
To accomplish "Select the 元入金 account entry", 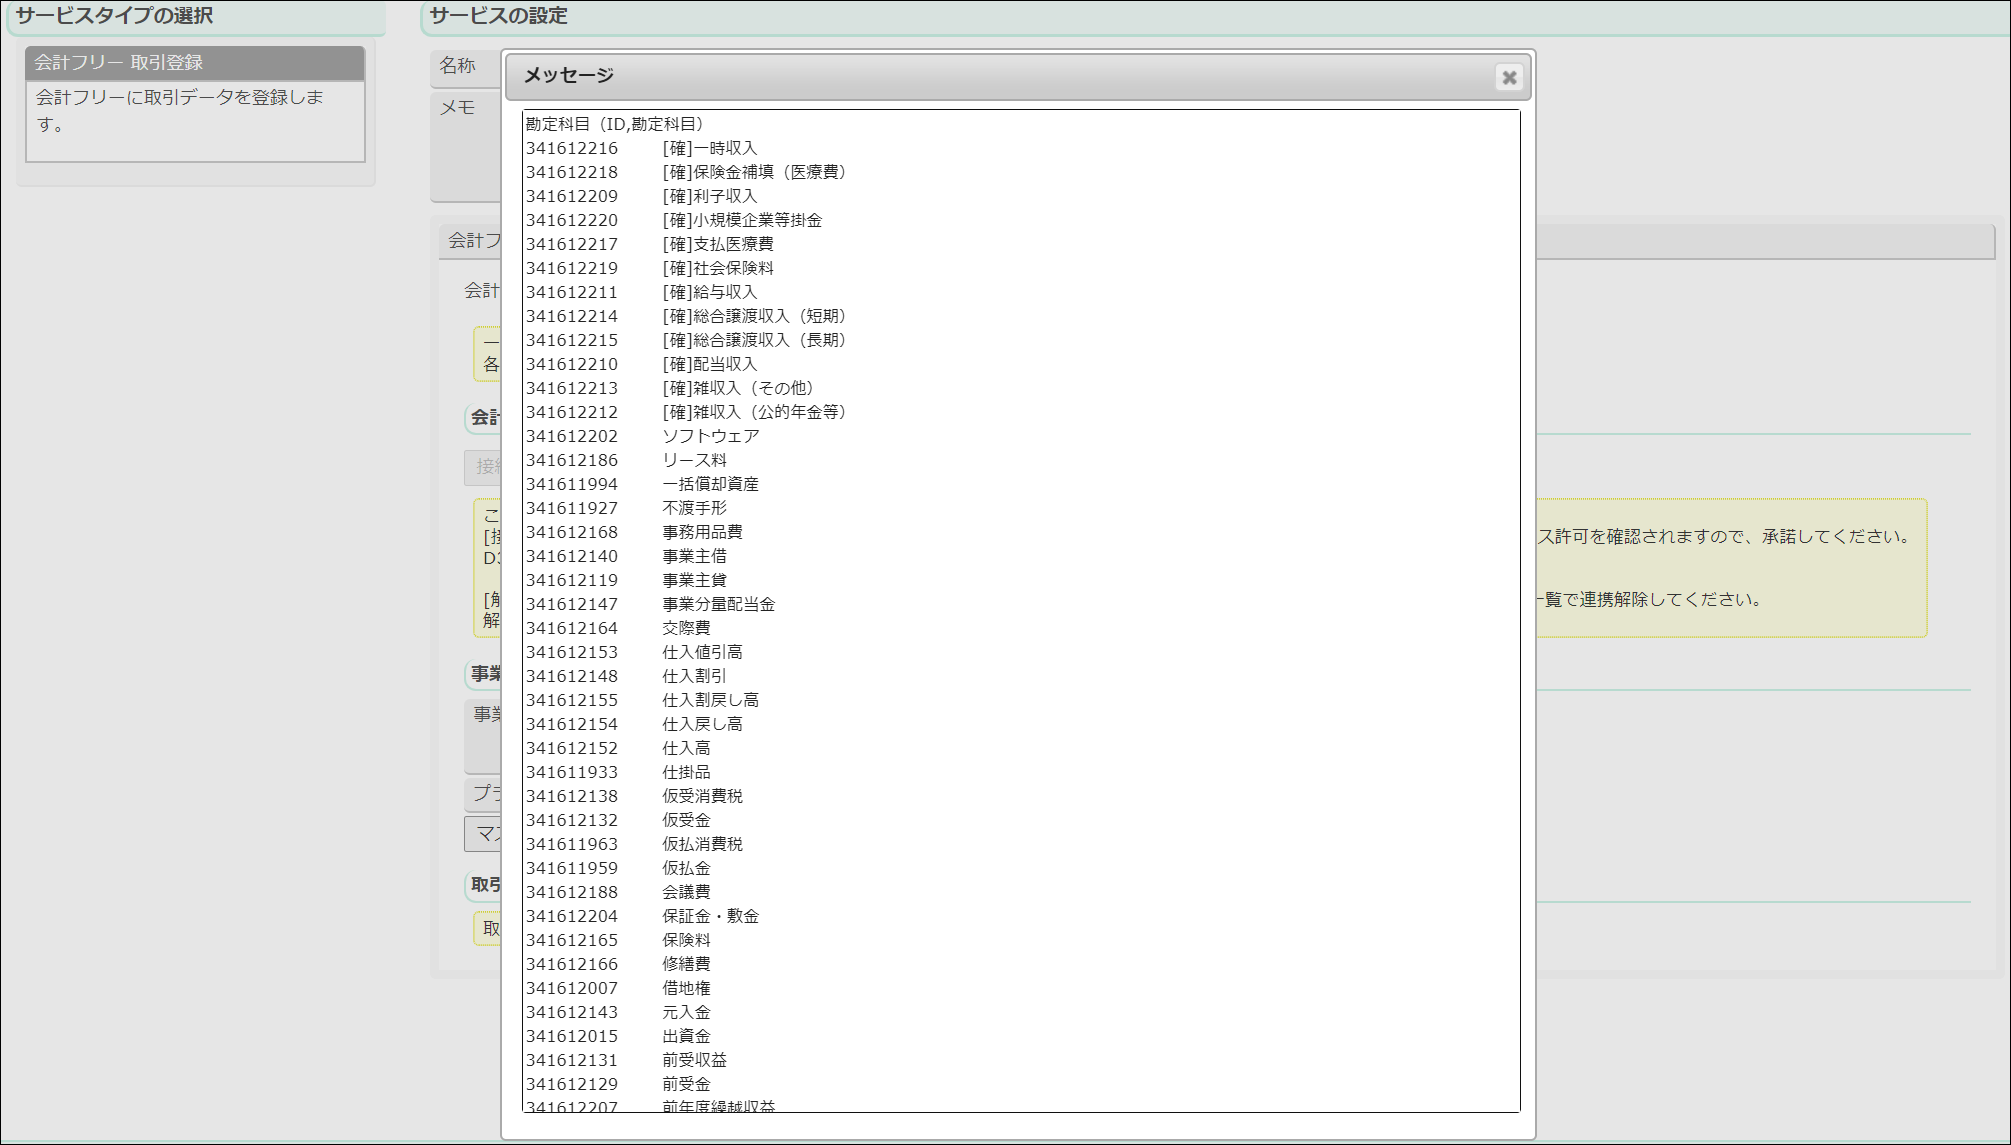I will point(685,1012).
